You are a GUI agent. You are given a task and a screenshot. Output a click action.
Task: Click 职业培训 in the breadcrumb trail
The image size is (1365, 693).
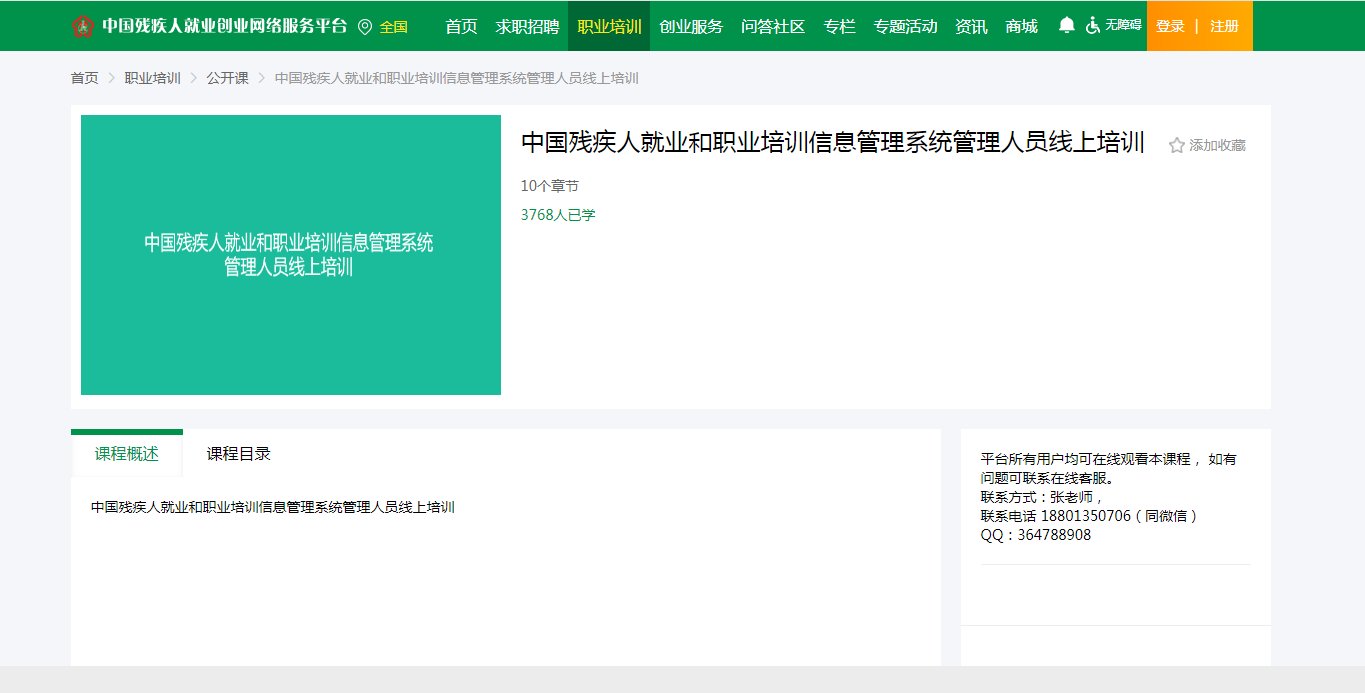(x=152, y=78)
